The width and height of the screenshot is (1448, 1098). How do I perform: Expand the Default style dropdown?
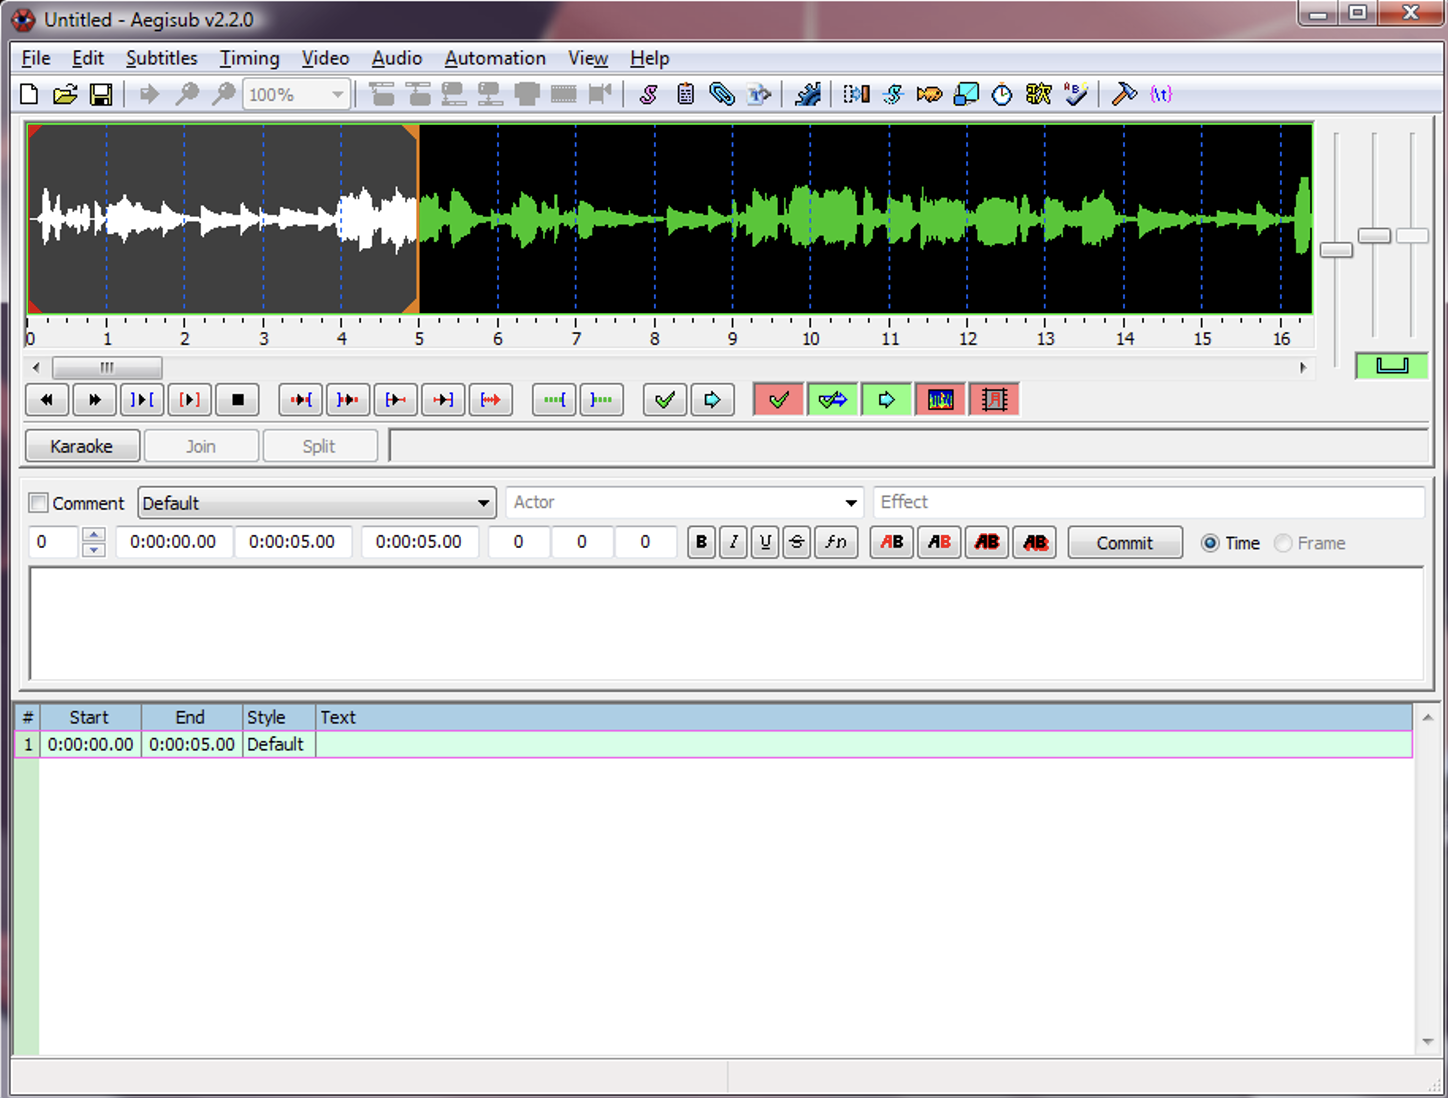coord(483,503)
